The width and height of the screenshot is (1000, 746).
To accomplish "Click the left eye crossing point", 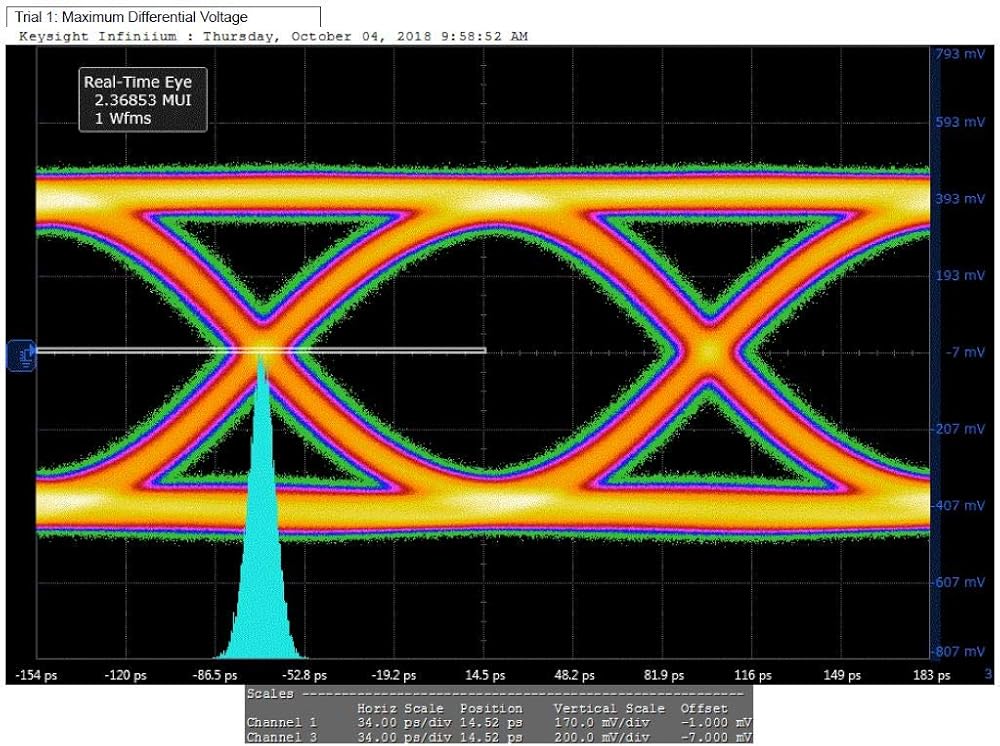I will 262,350.
